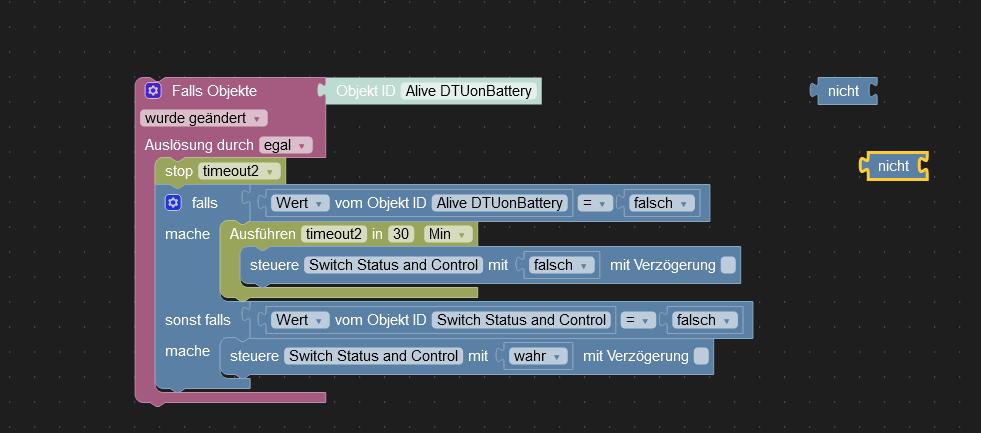Select the unhighlighted blue nicht block
The width and height of the screenshot is (981, 433).
(843, 91)
